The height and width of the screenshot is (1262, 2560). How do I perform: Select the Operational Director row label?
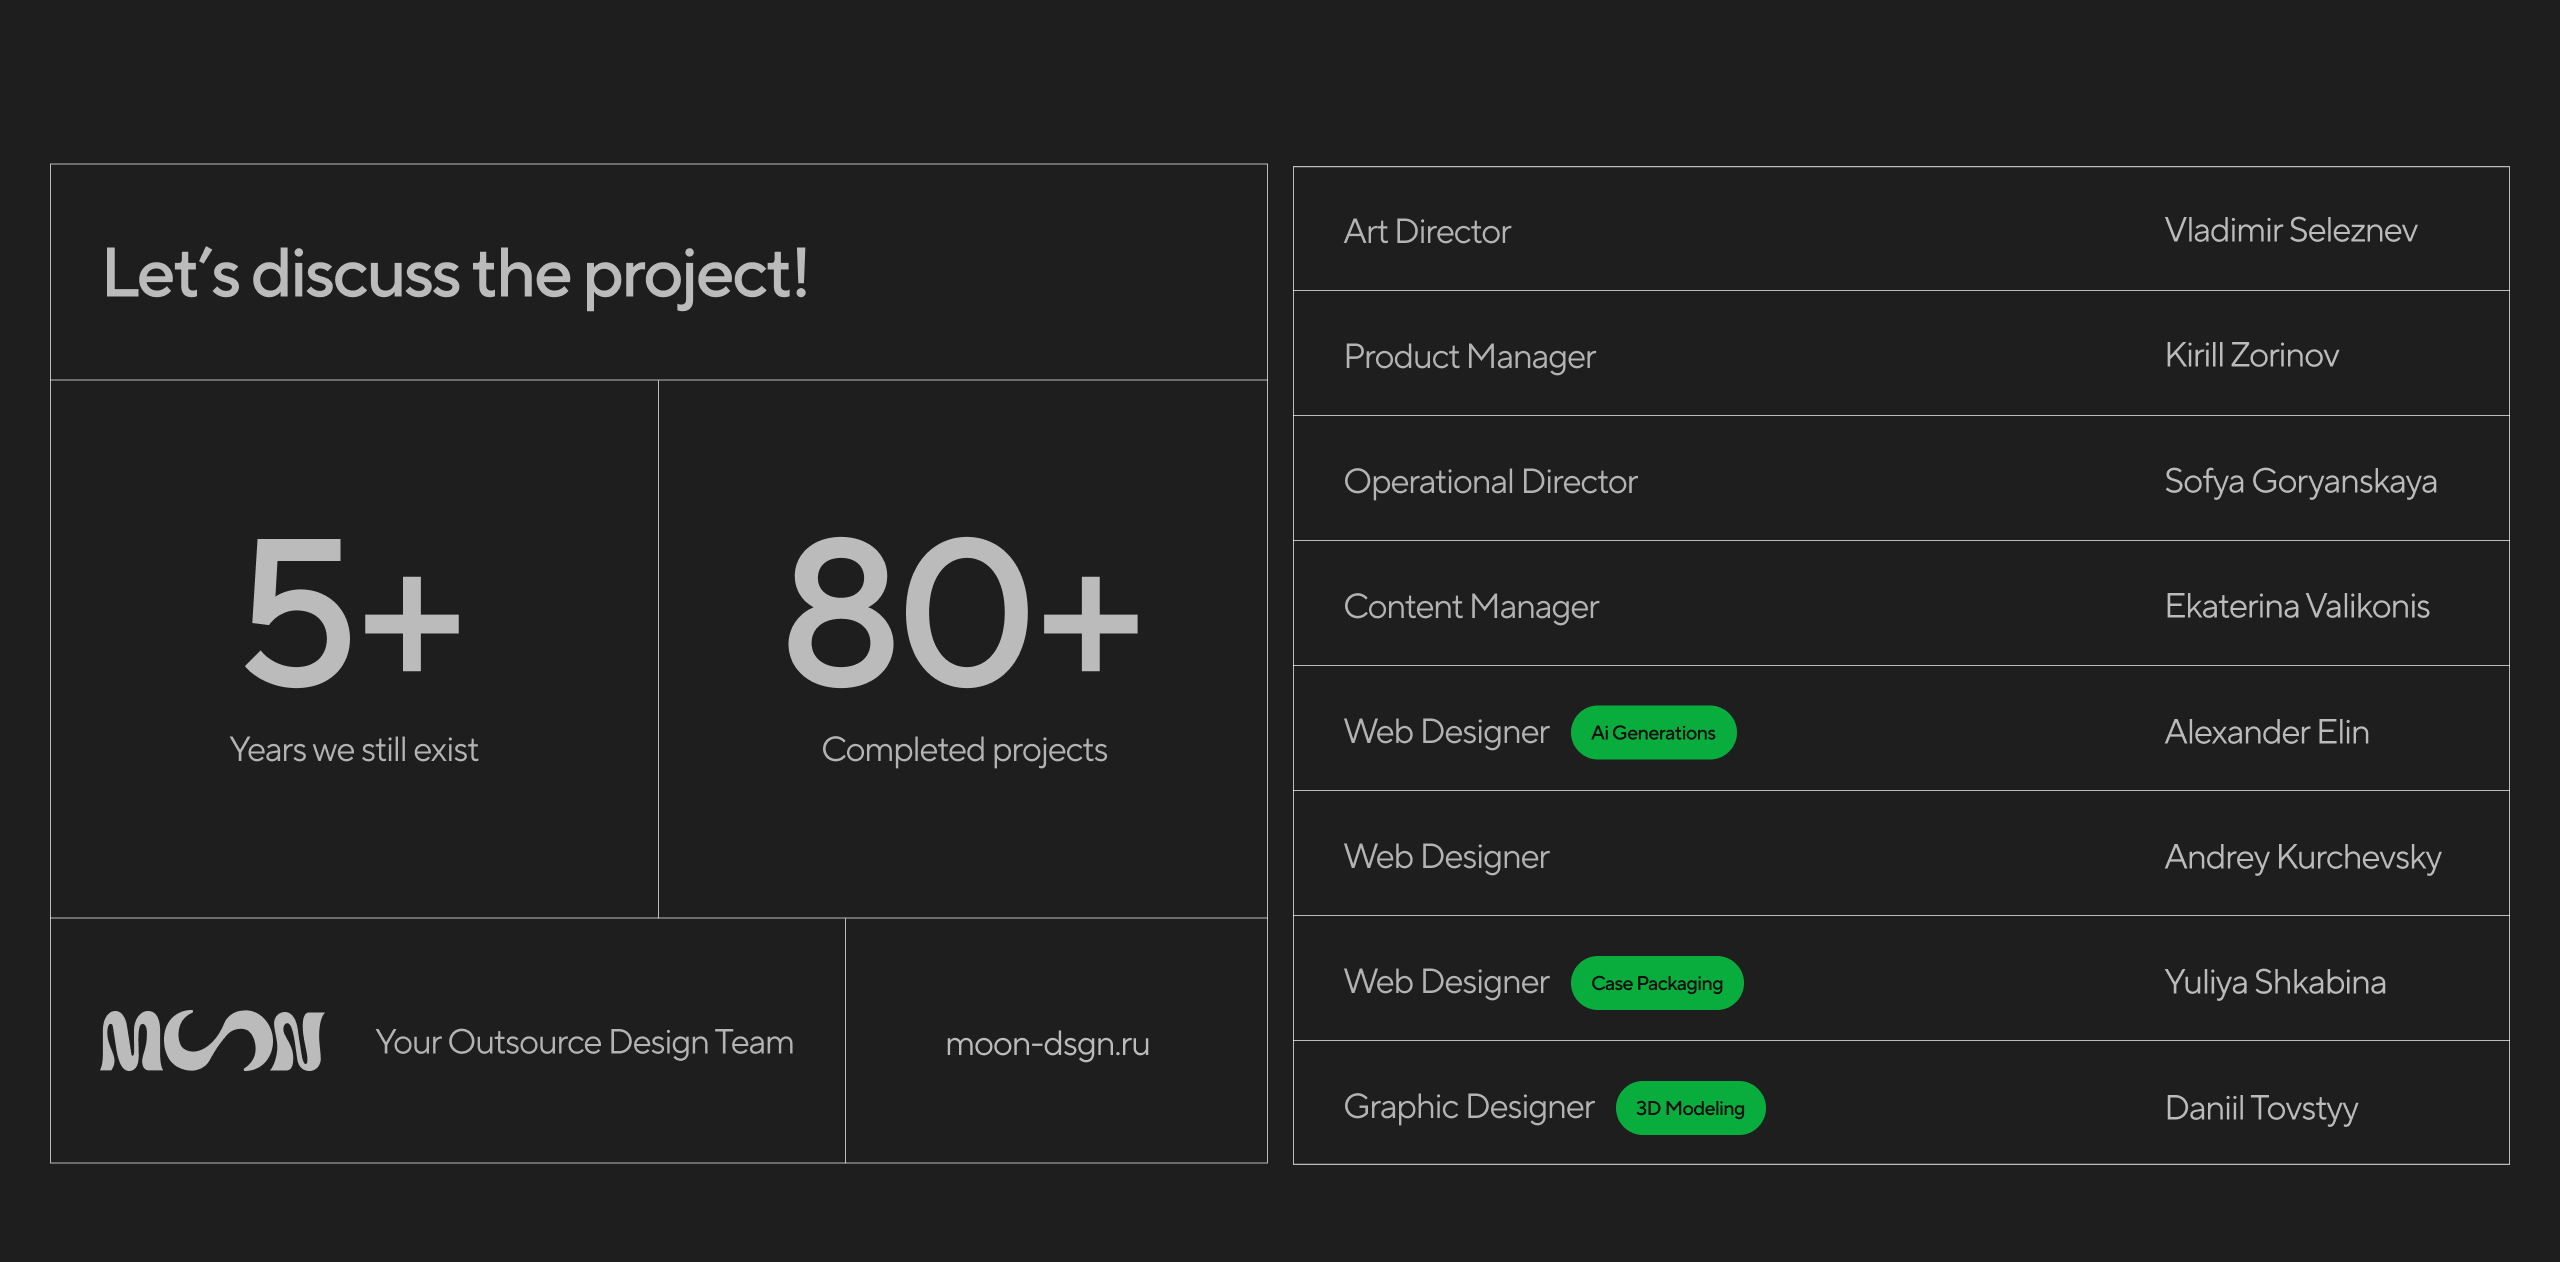(x=1490, y=482)
